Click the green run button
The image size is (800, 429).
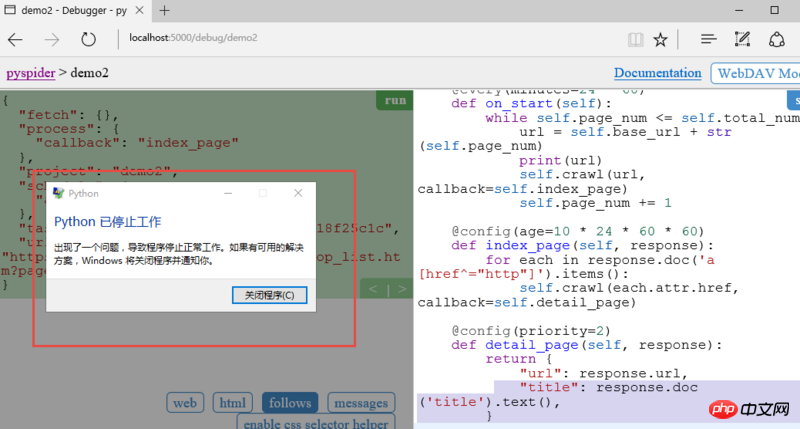[x=395, y=100]
